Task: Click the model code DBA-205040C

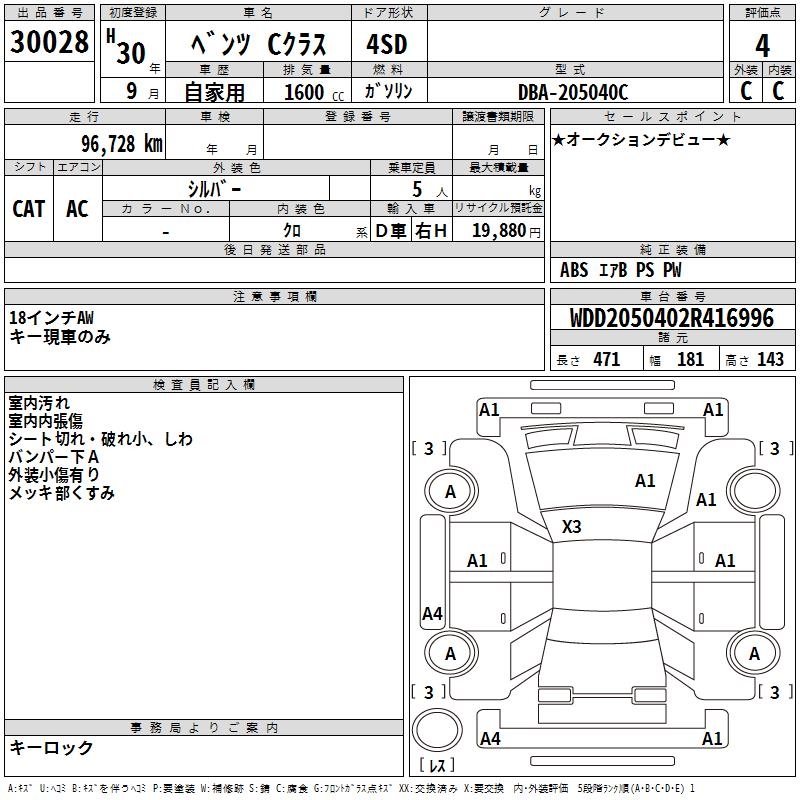Action: [573, 92]
